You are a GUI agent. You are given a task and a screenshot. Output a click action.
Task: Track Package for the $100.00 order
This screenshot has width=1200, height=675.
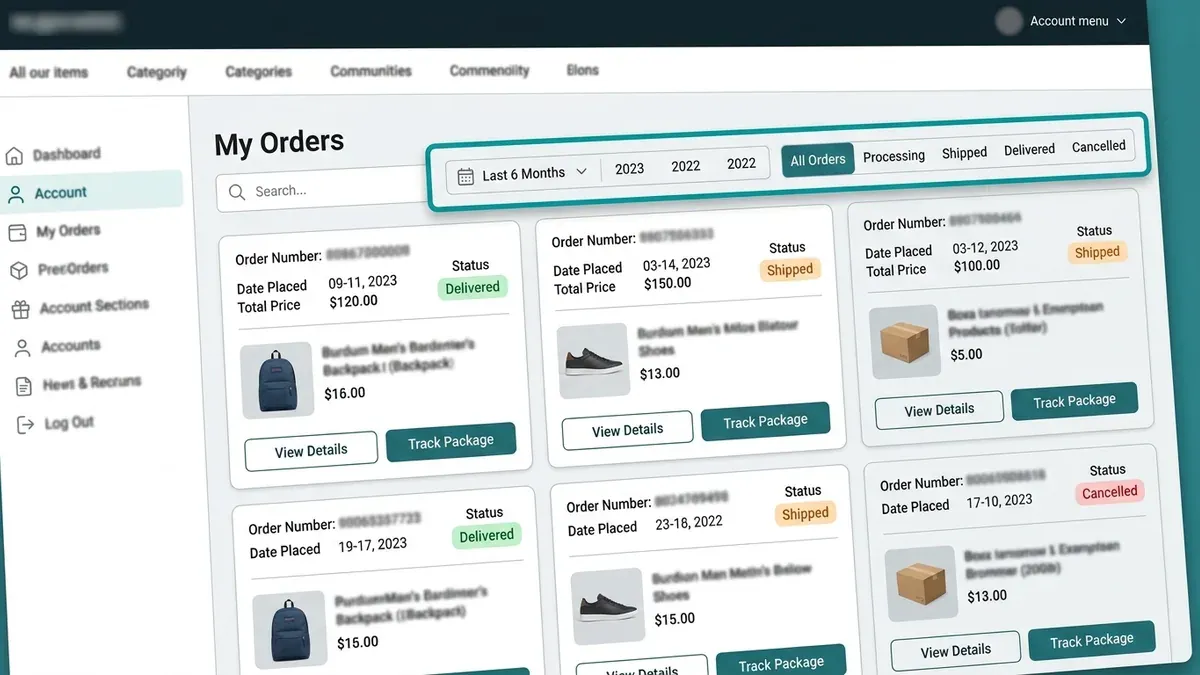click(x=1074, y=401)
